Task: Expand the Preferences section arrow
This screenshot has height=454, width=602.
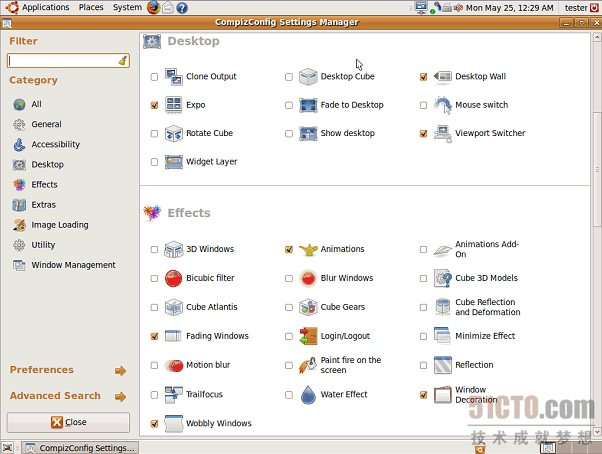Action: point(121,370)
